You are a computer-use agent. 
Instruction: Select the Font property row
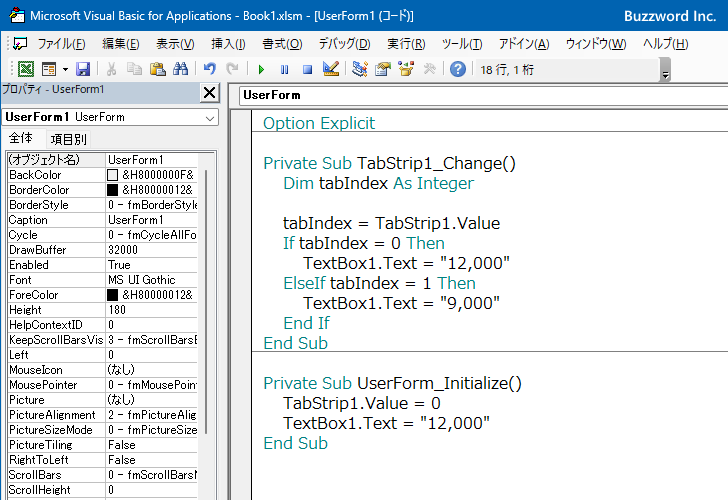(103, 280)
